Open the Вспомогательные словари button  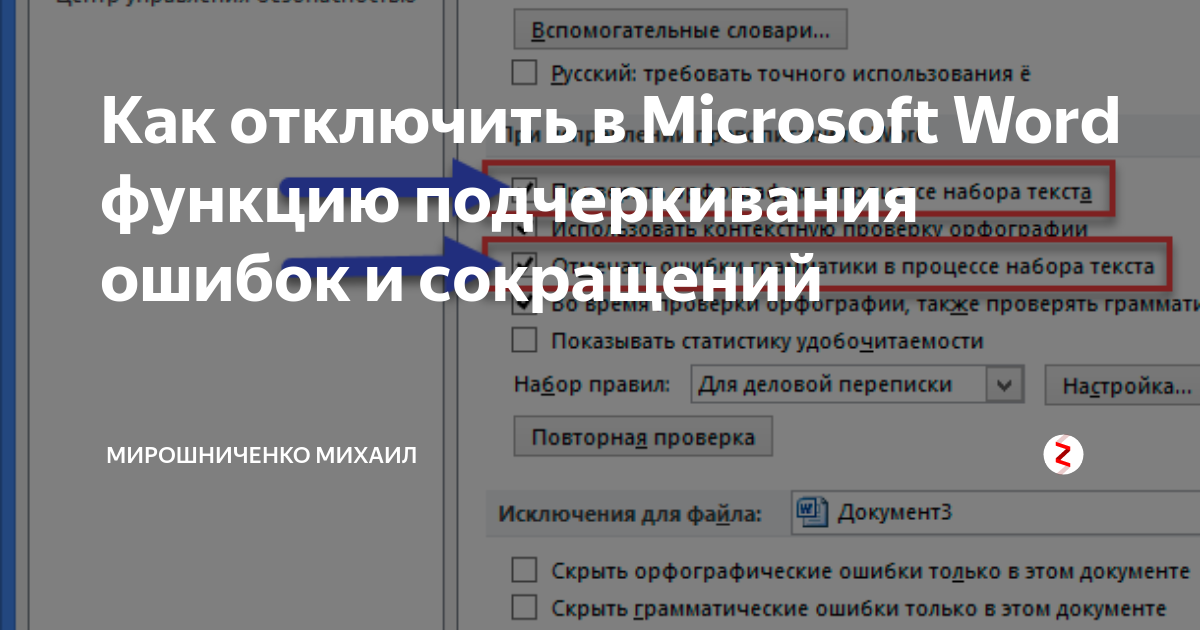pos(679,30)
